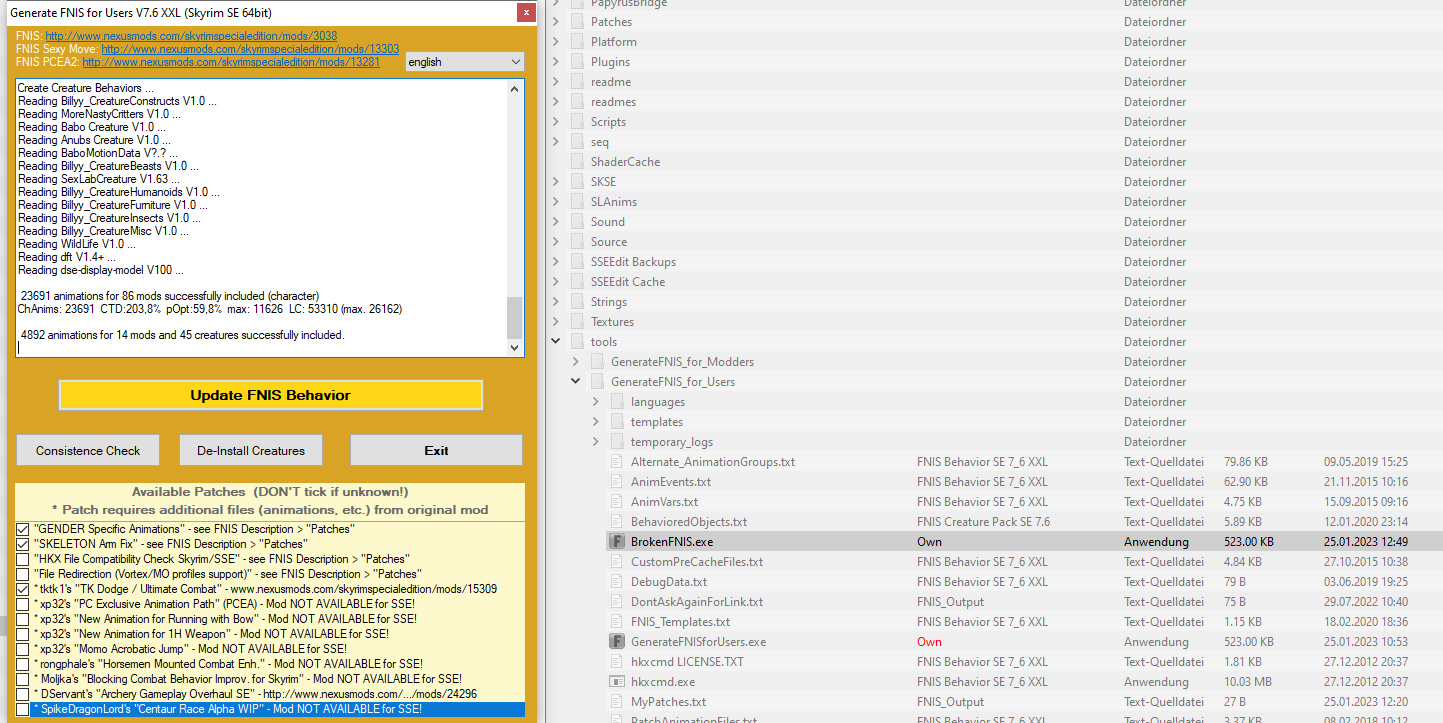This screenshot has height=723, width=1443.
Task: Open the FNIS PCEA2 nexusmods link
Action: (231, 61)
